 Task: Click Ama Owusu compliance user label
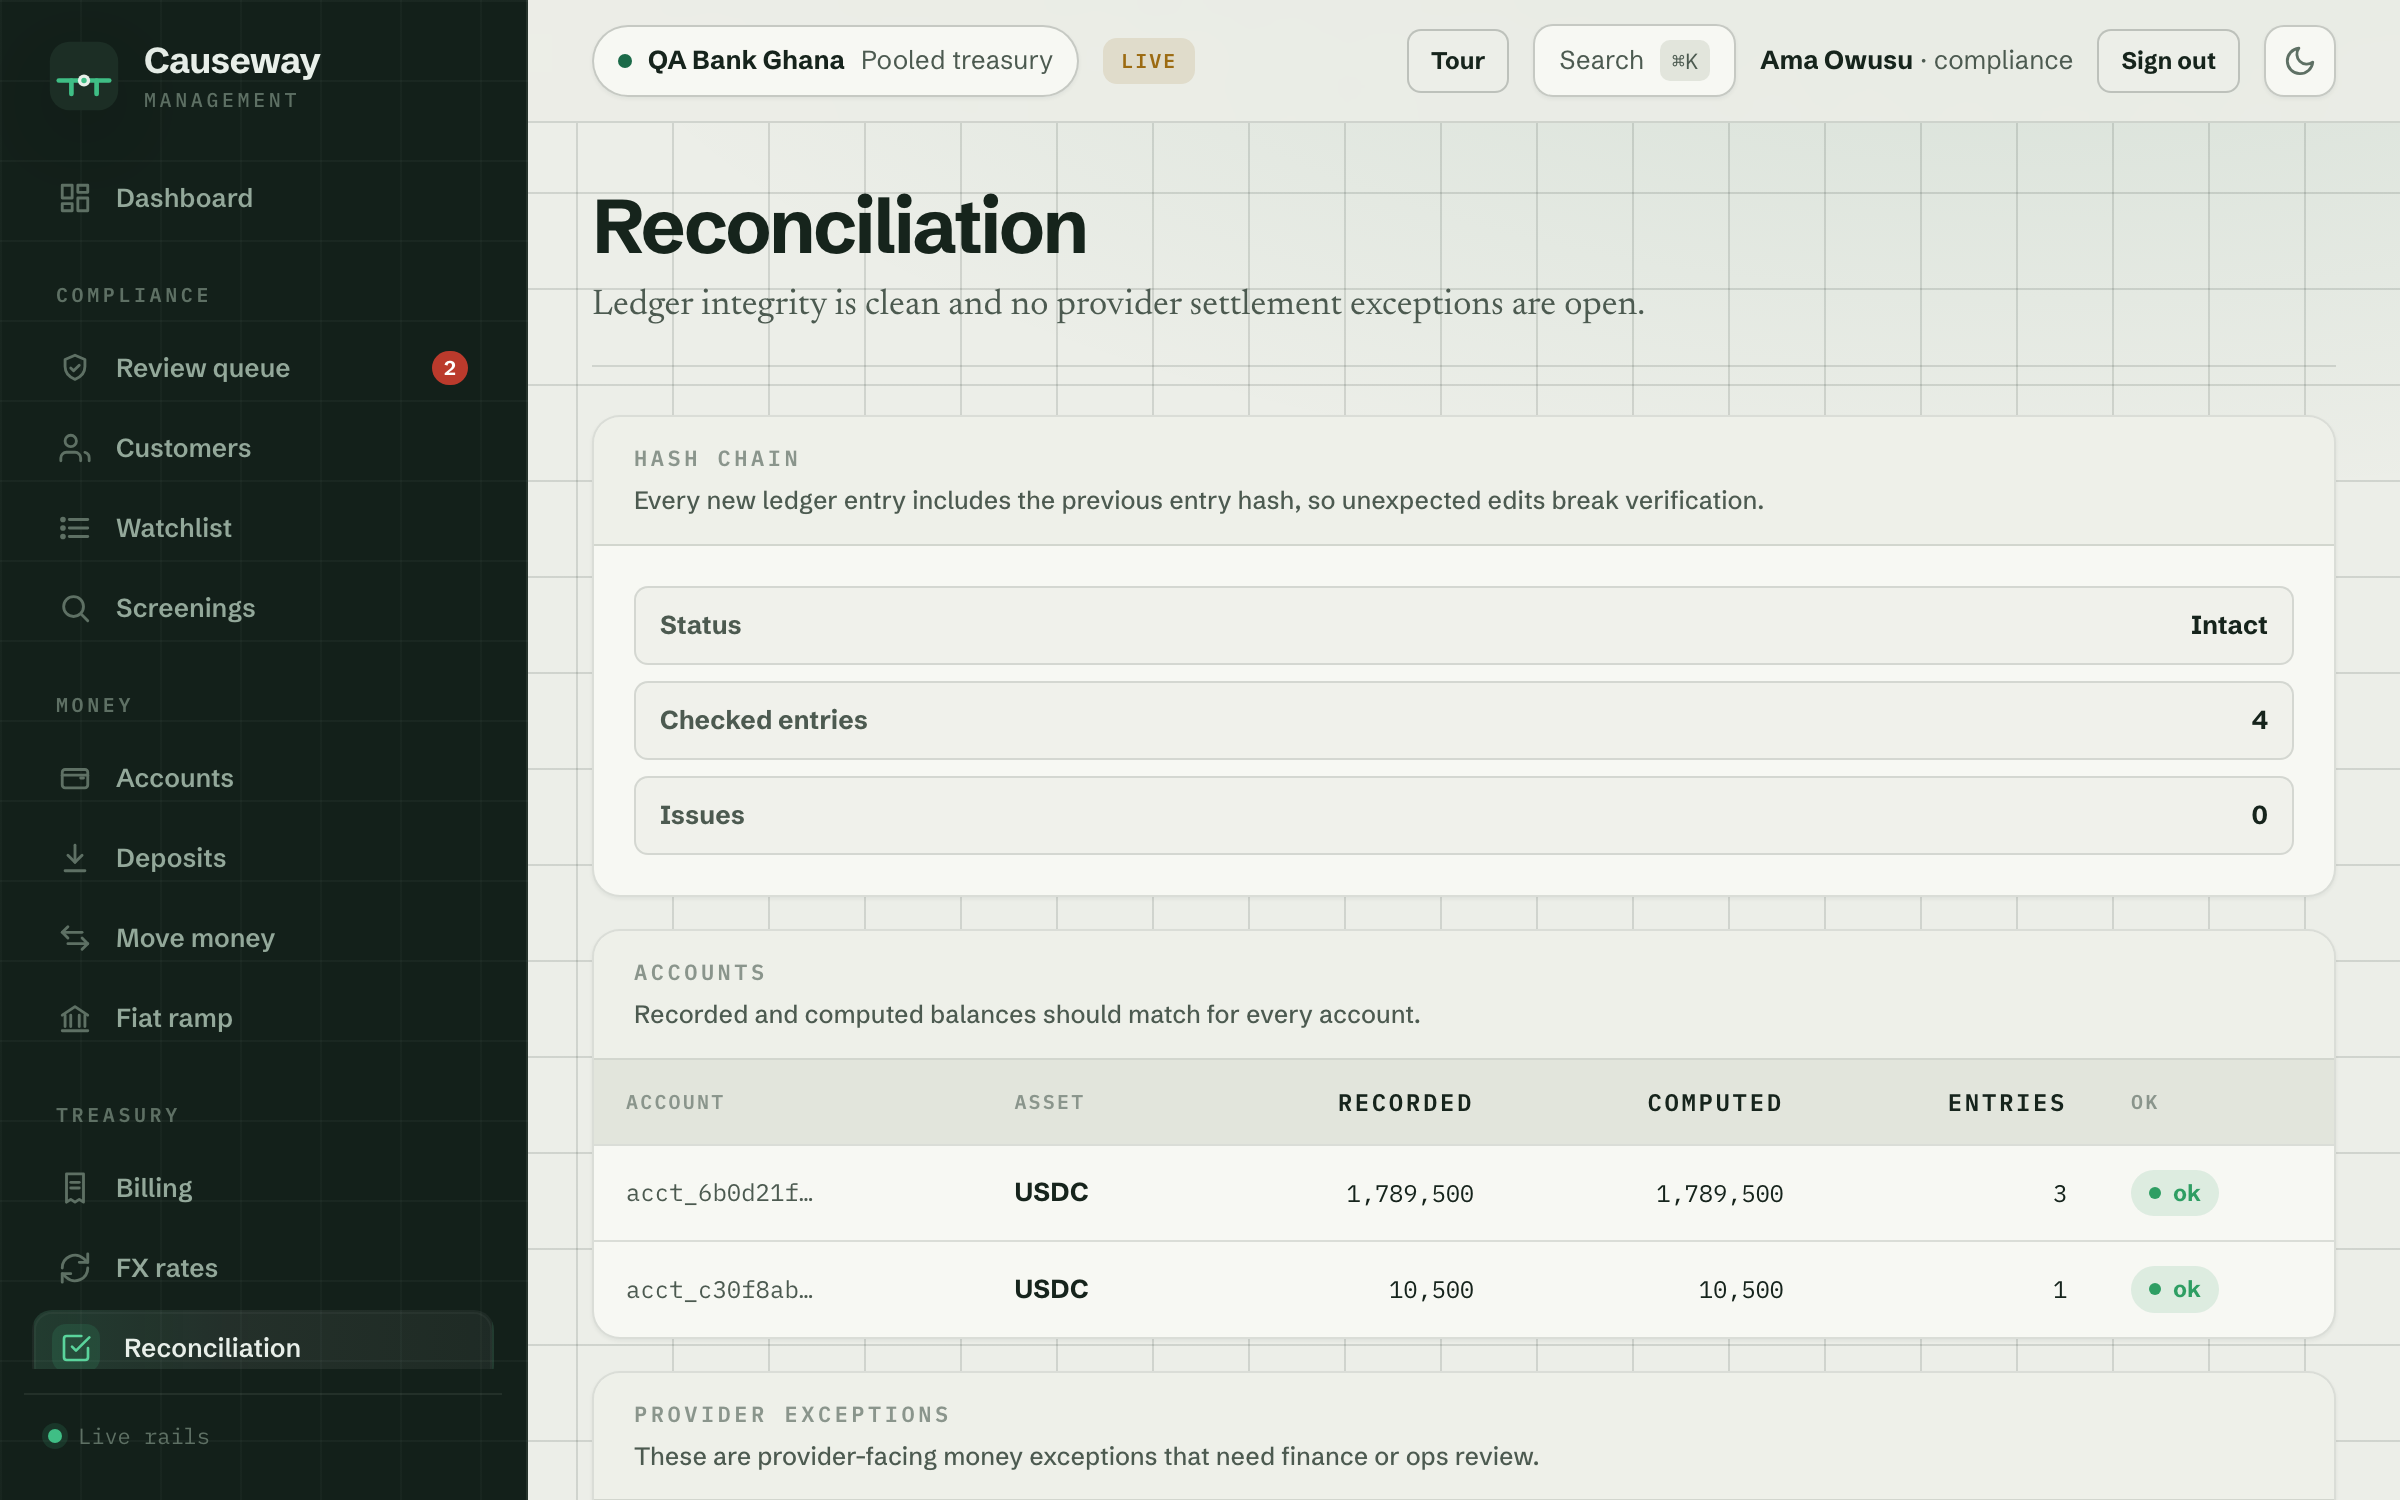(1916, 61)
